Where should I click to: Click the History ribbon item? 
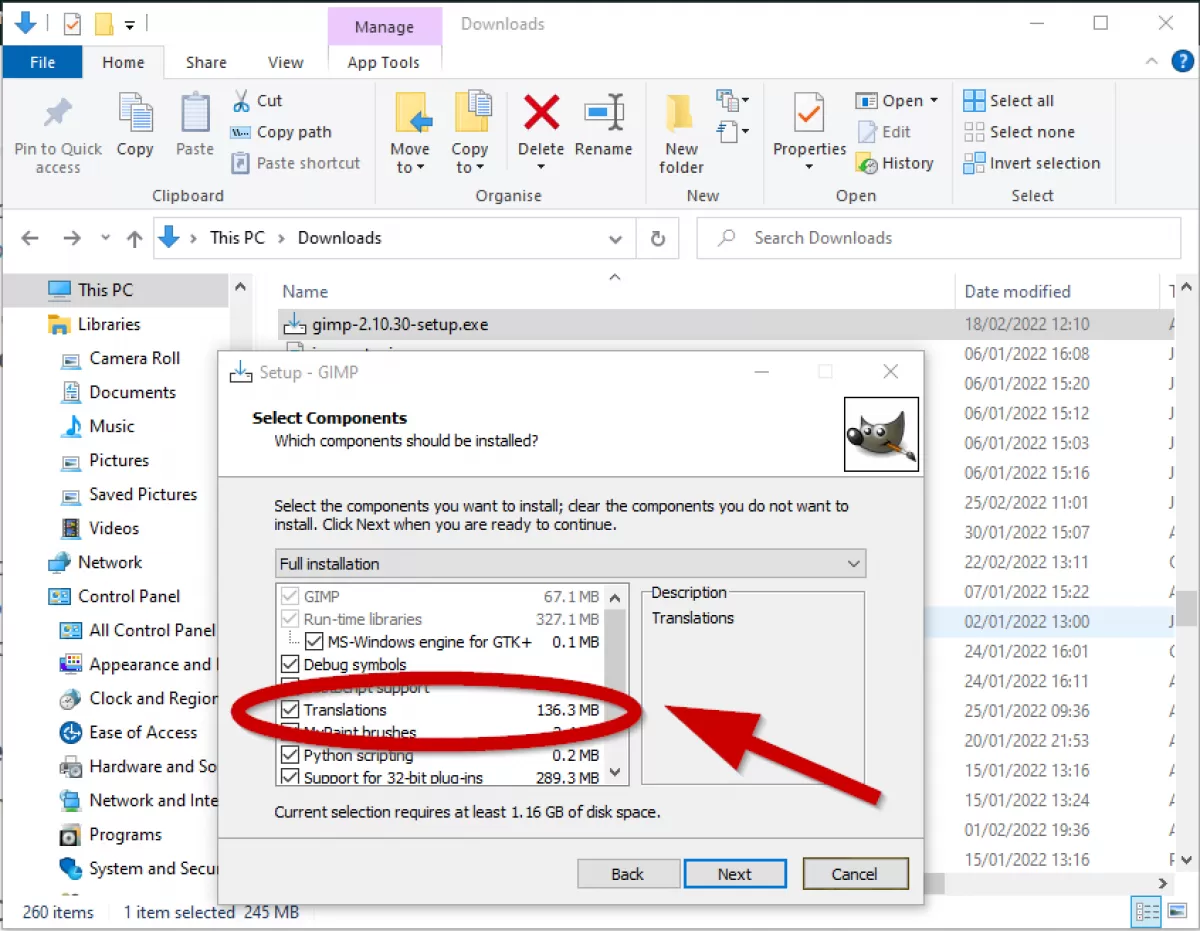click(896, 163)
